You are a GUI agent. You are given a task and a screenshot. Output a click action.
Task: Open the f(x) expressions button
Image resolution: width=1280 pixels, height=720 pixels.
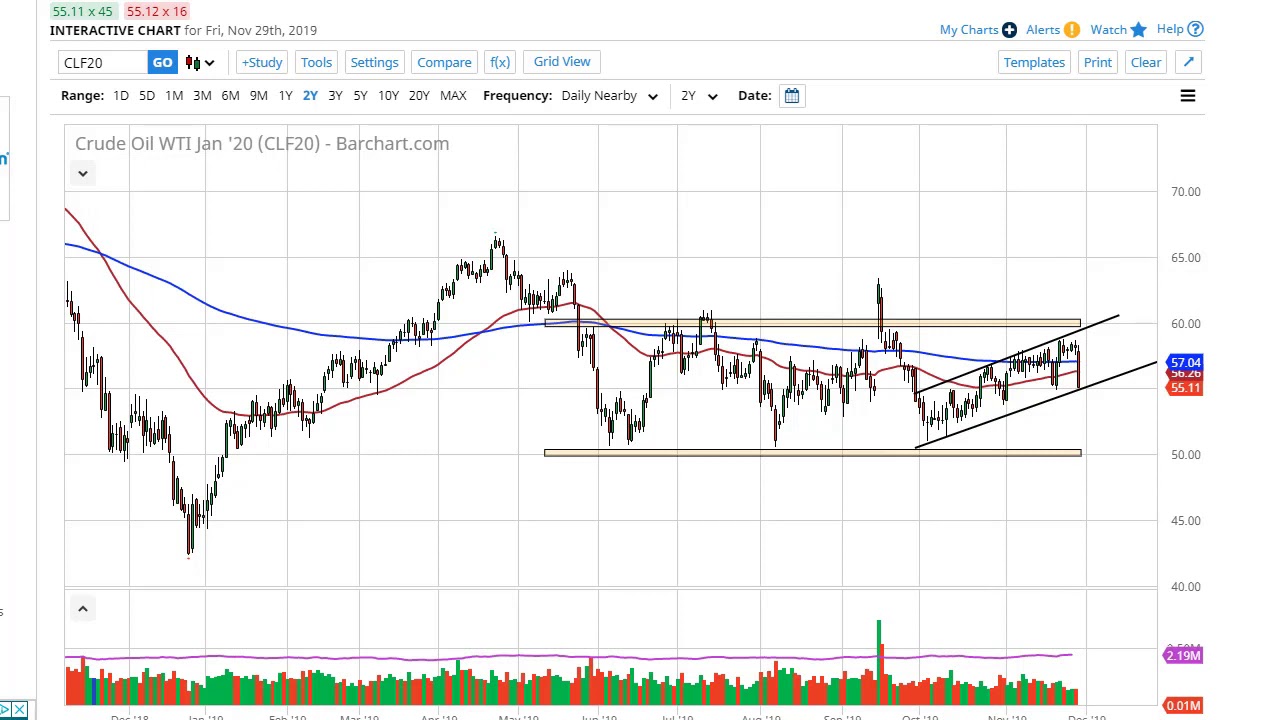pos(500,62)
